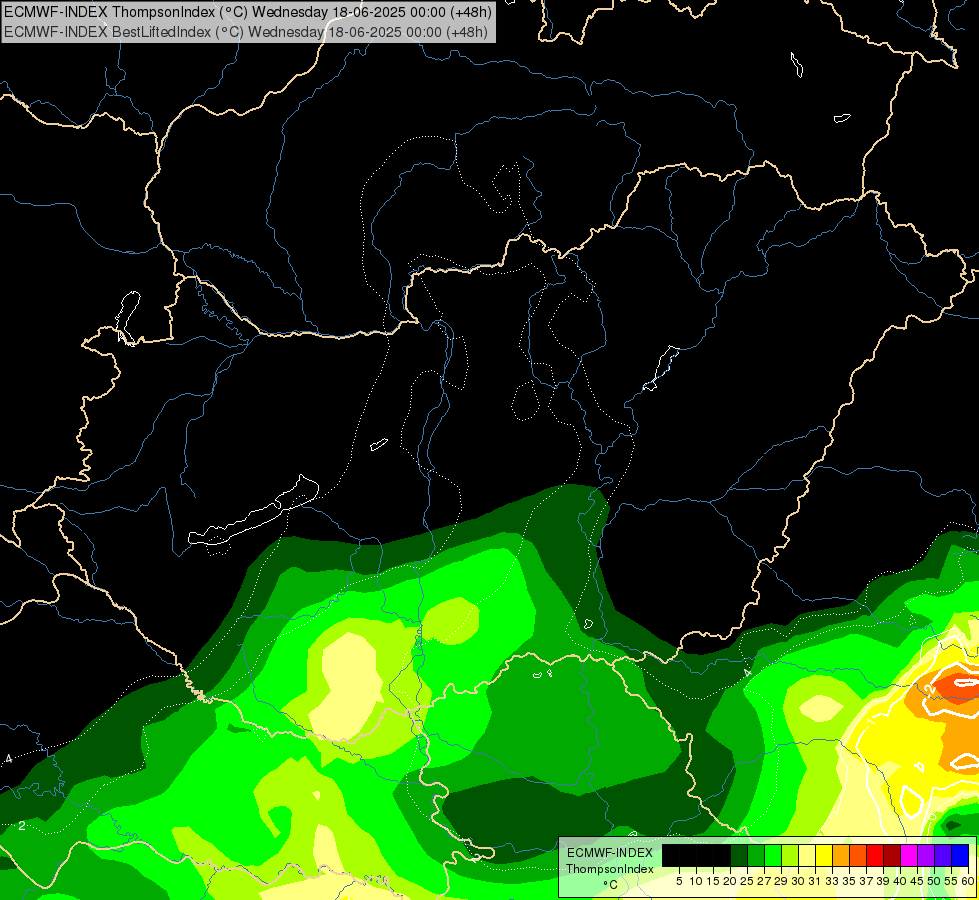Click legend tick value 25
Viewport: 979px width, 900px height.
click(747, 881)
